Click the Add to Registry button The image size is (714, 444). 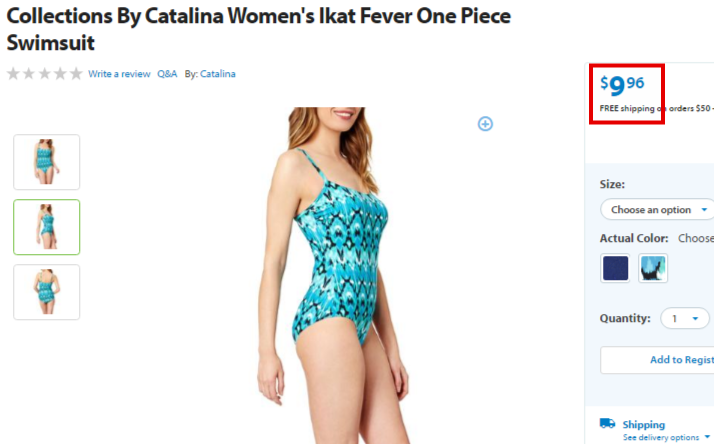657,360
